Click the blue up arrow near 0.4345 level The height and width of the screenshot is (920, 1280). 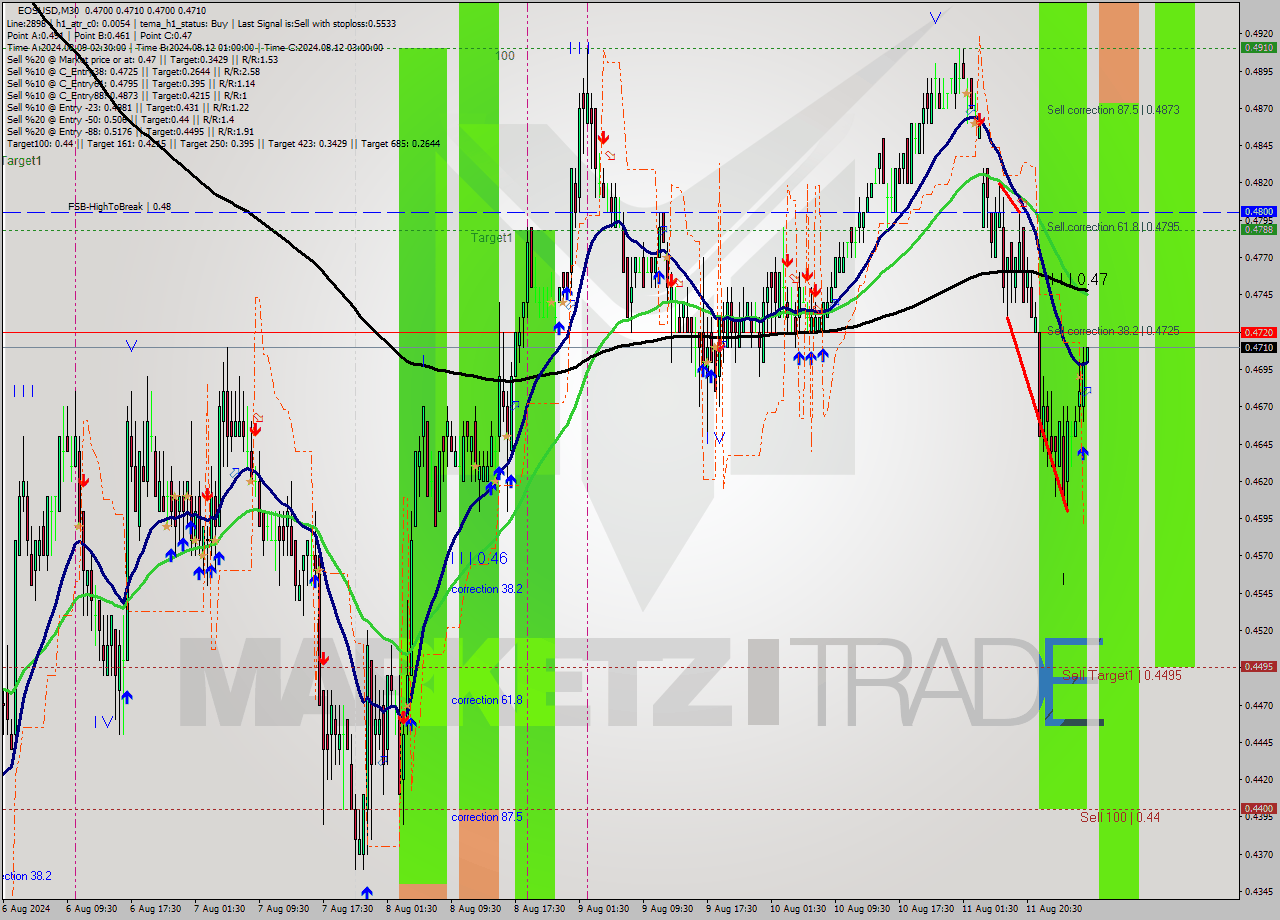tap(367, 892)
